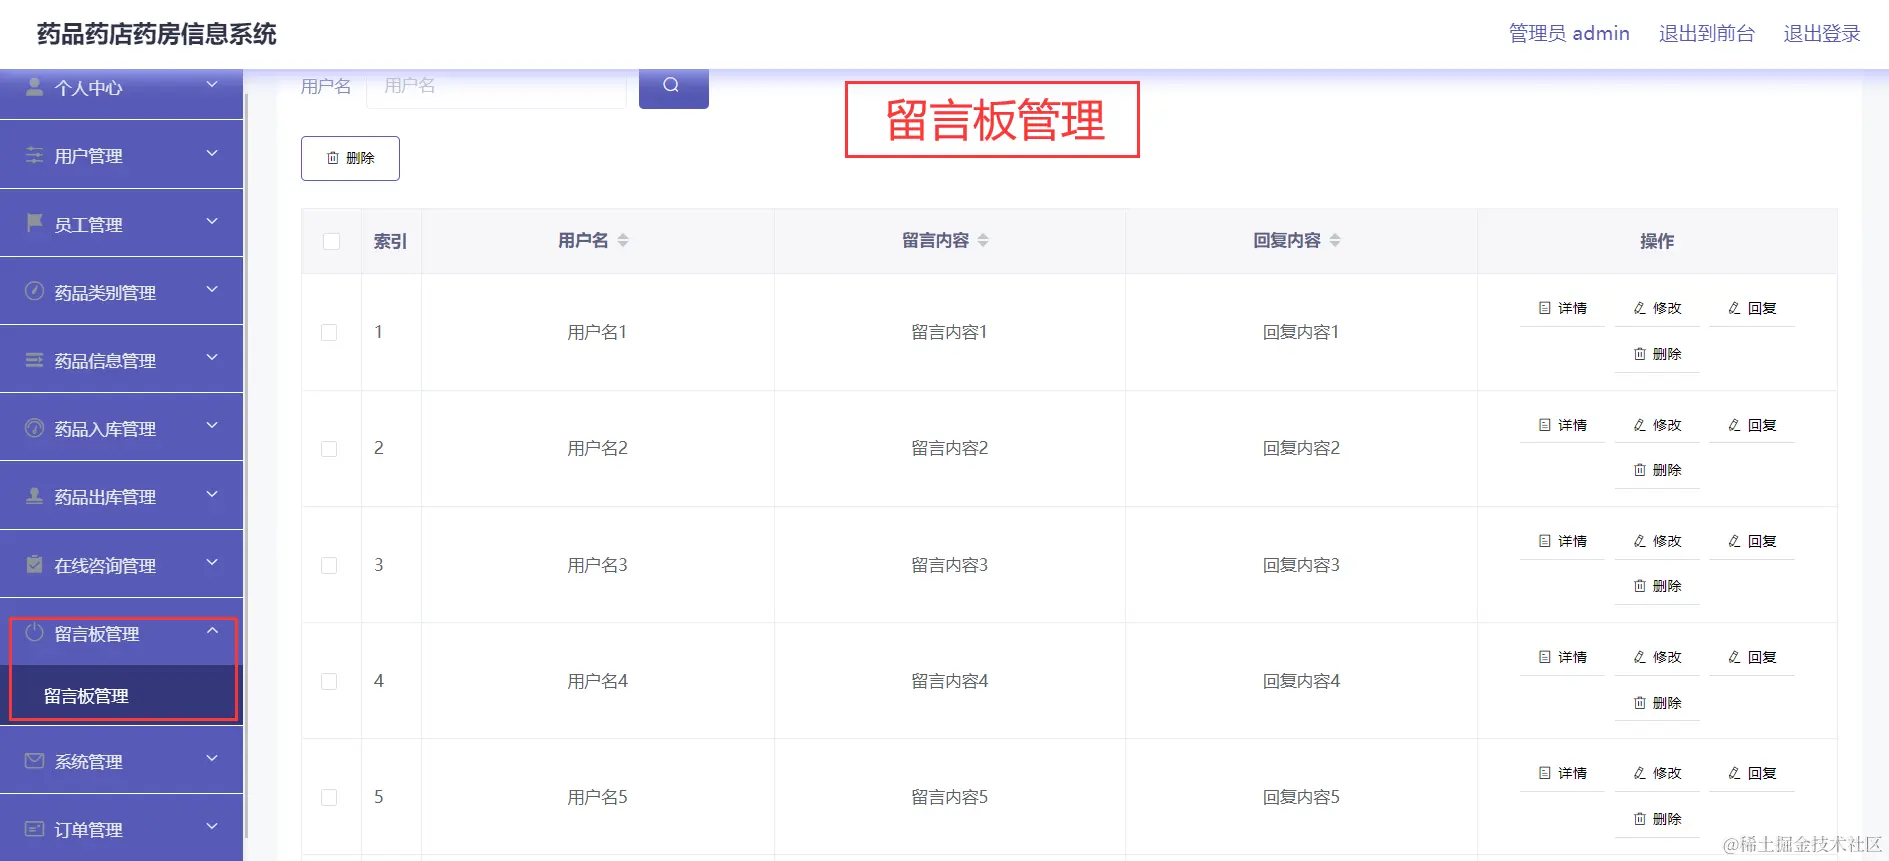Click 回复 for row 用户名1
Screen dimensions: 1889x861
coord(1752,308)
